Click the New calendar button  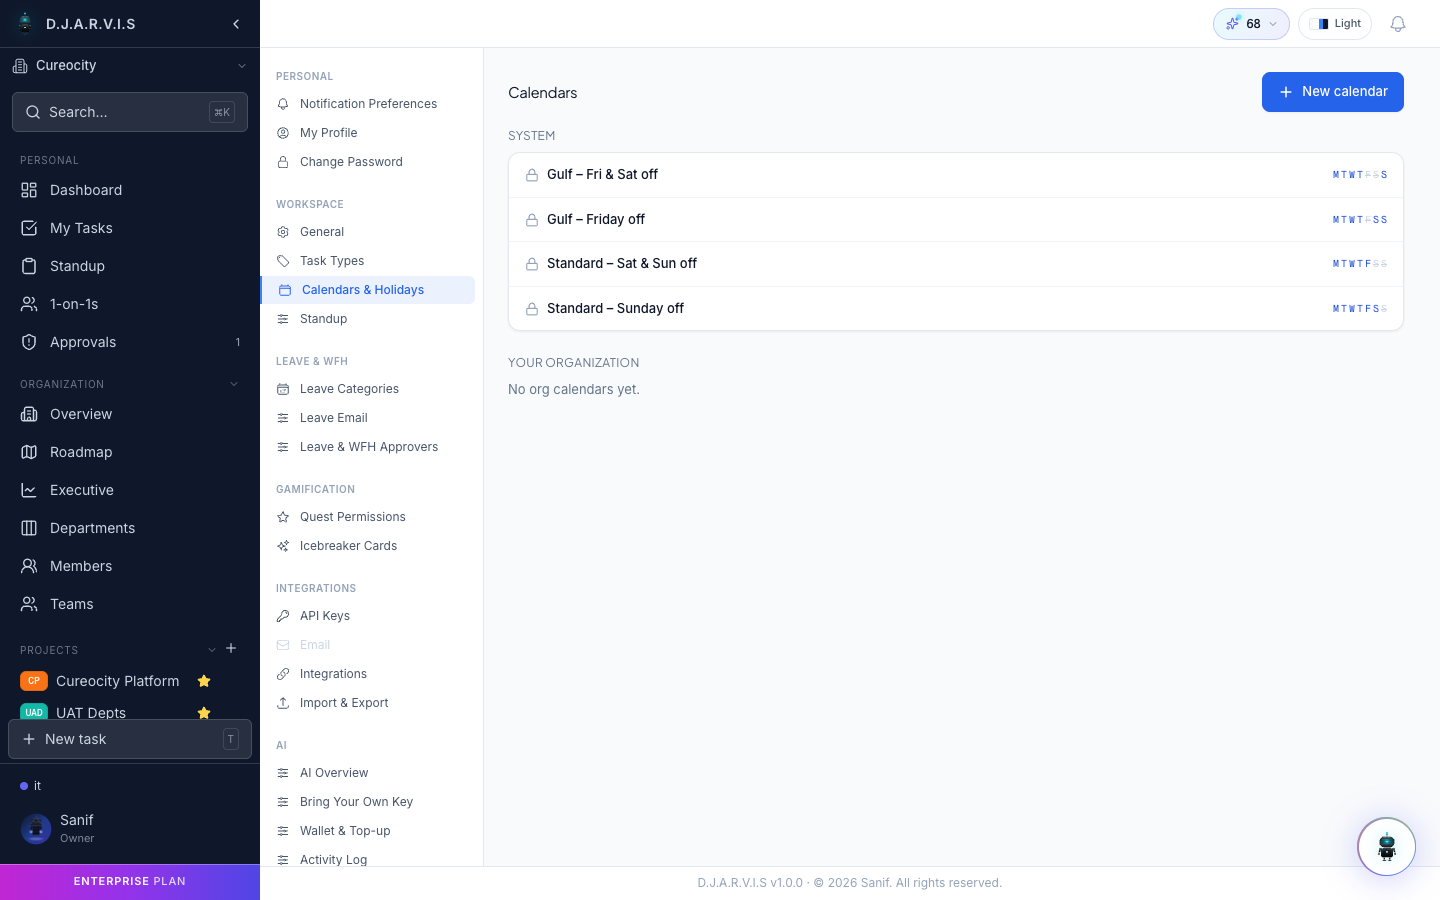point(1332,92)
